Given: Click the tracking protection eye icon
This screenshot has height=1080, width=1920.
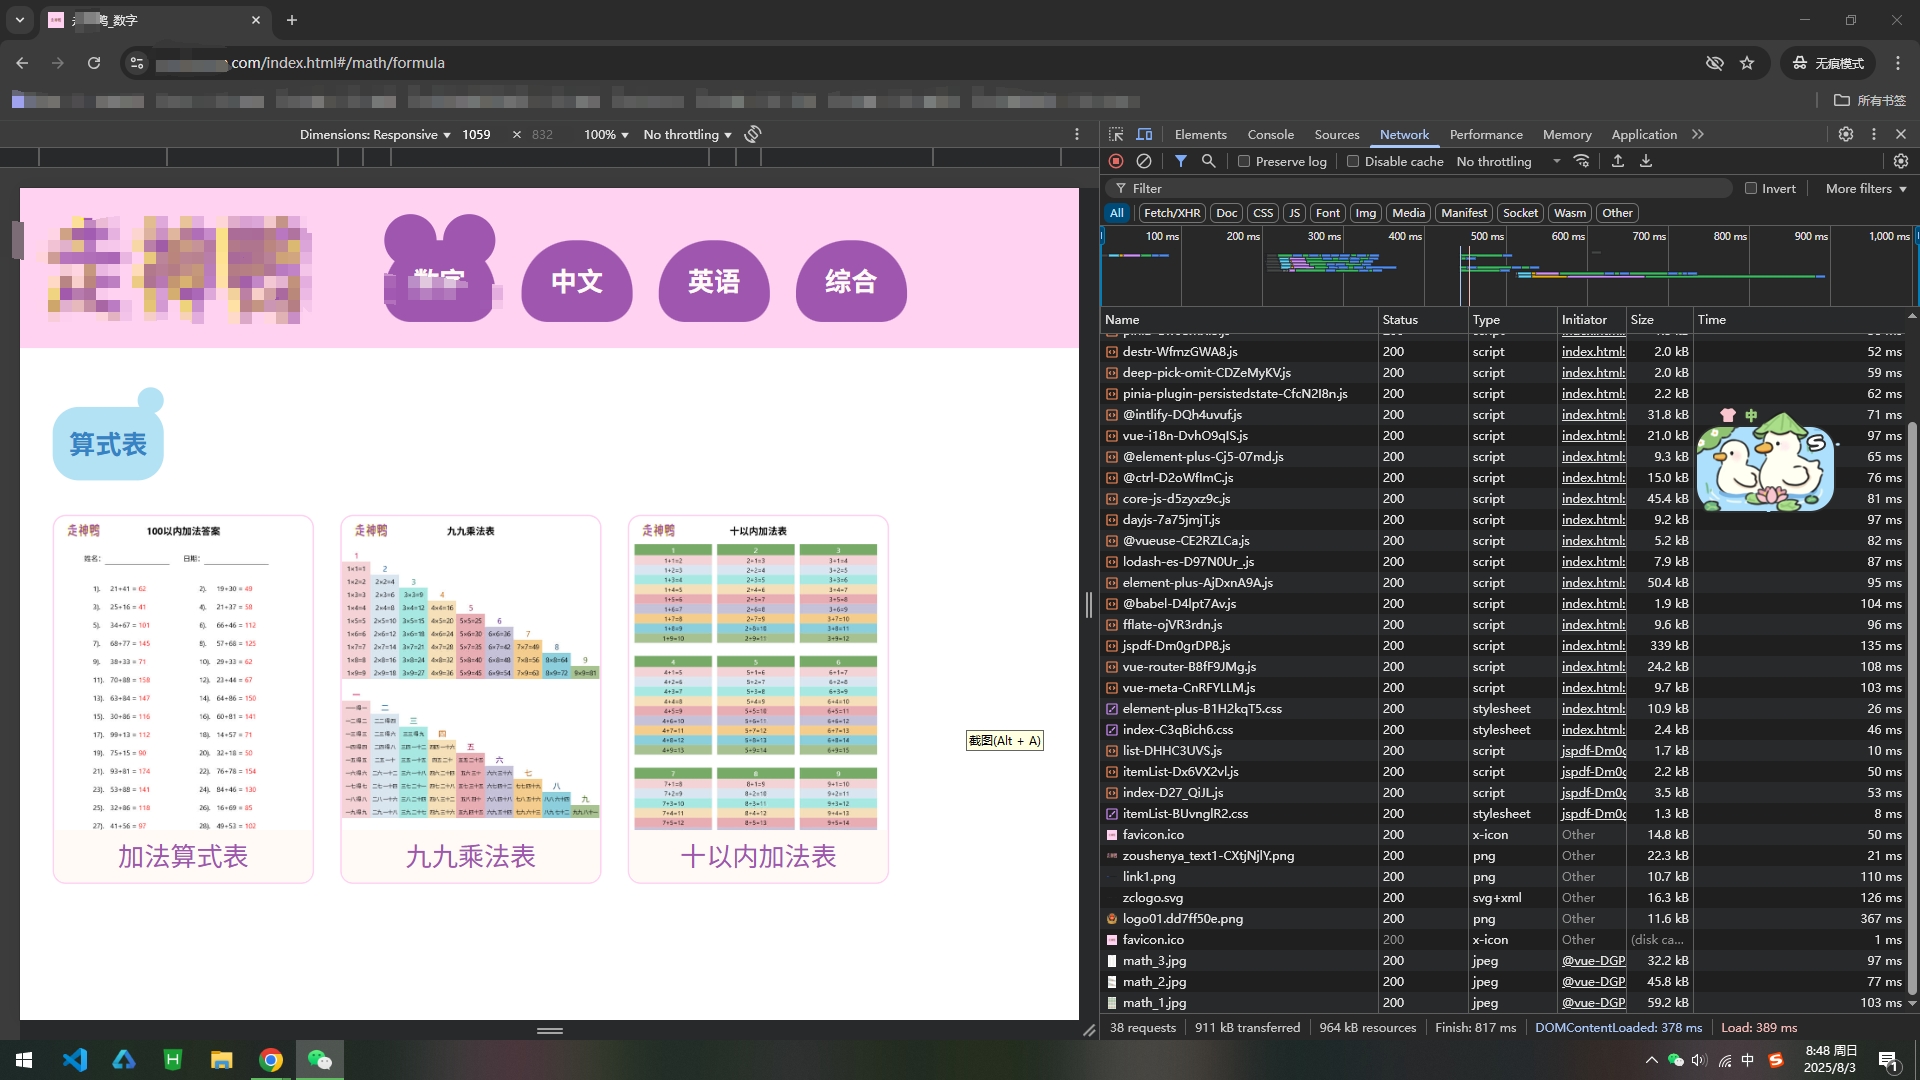Looking at the screenshot, I should pos(1715,63).
